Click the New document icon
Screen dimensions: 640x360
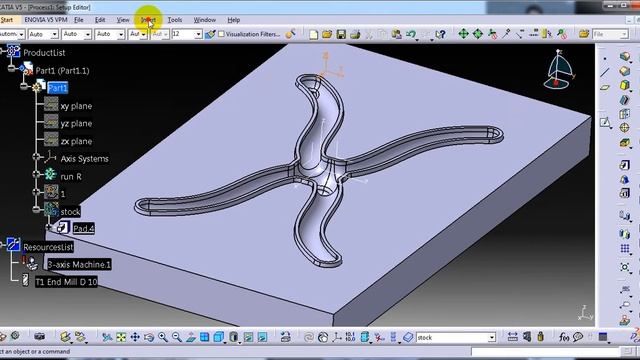click(x=313, y=35)
